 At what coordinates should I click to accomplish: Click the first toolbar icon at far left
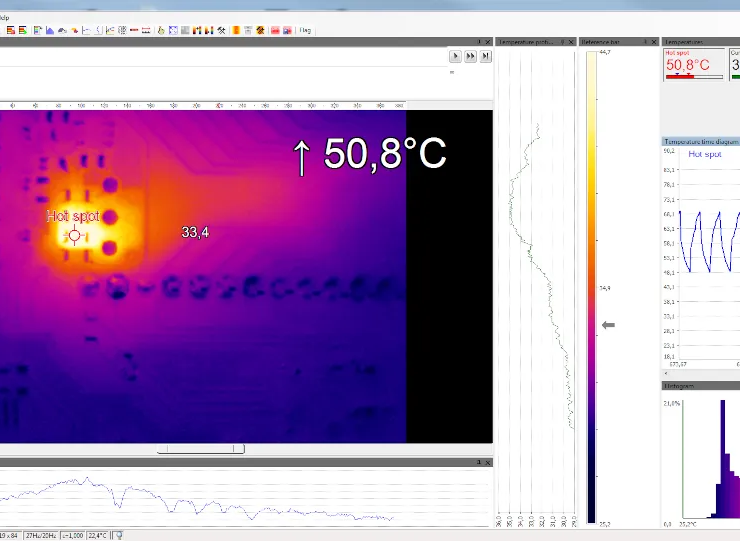10,30
